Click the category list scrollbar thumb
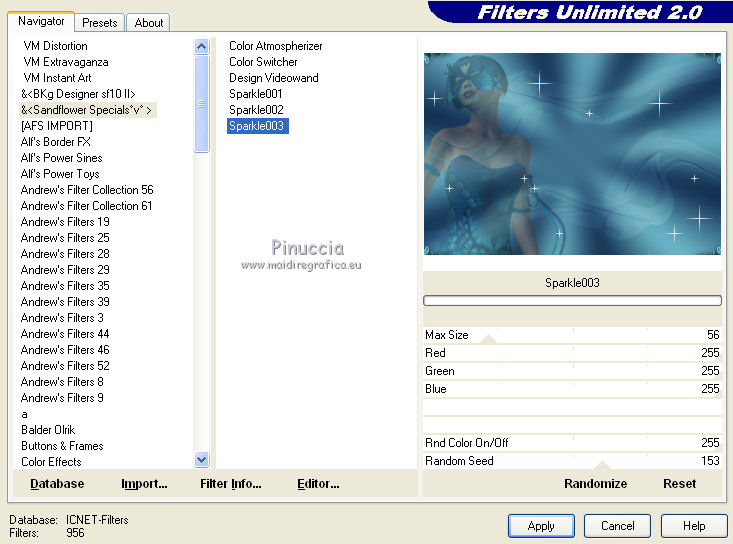This screenshot has width=733, height=544. point(201,104)
